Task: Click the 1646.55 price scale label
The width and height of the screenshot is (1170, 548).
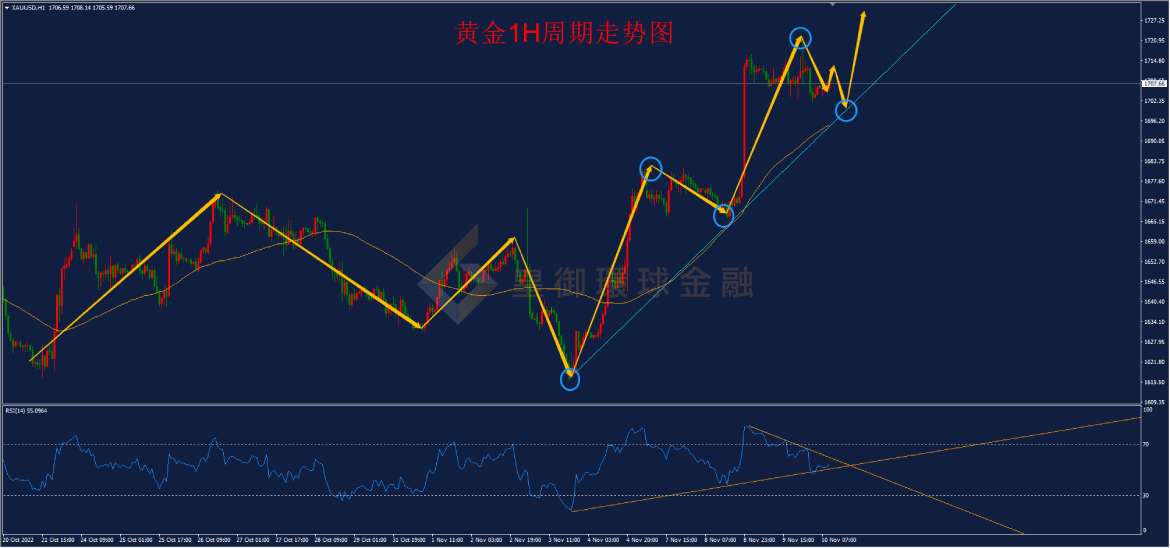Action: (x=1154, y=282)
